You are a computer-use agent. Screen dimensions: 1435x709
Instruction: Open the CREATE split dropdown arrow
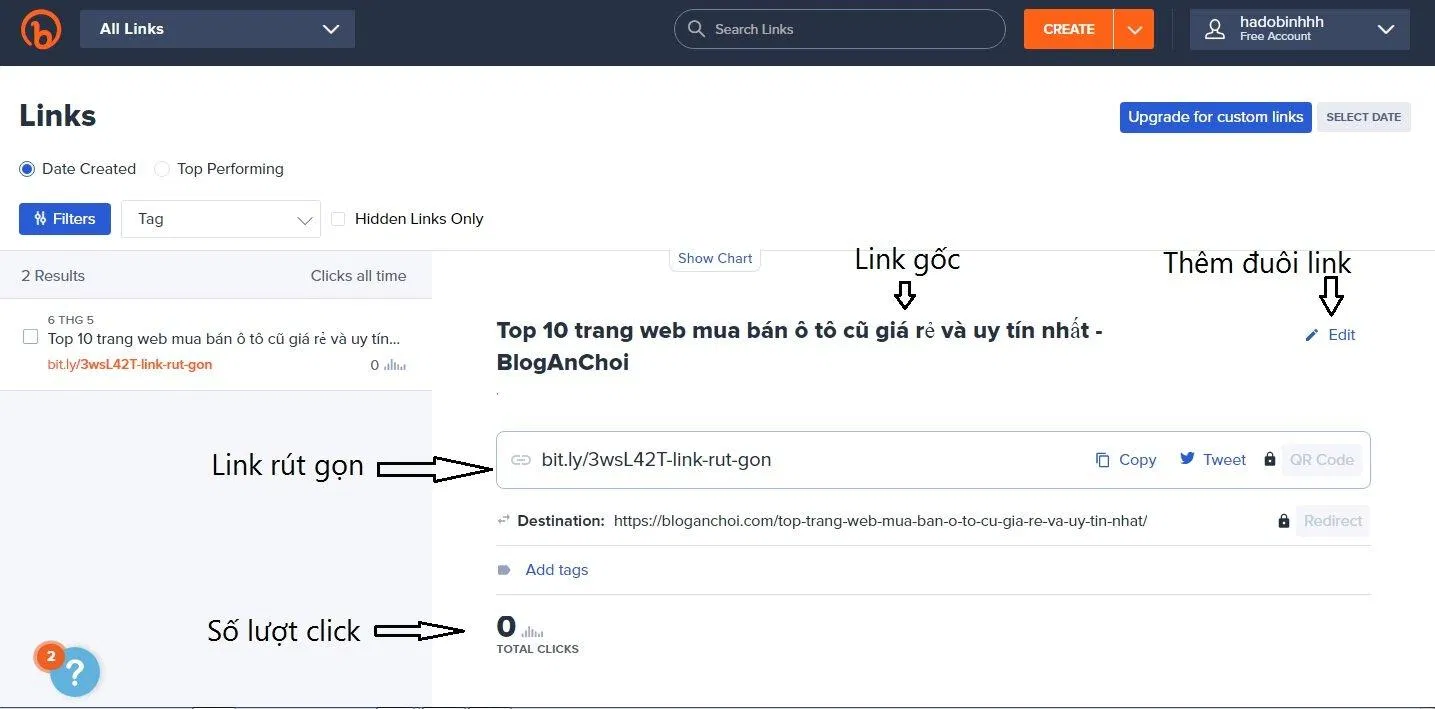point(1135,29)
